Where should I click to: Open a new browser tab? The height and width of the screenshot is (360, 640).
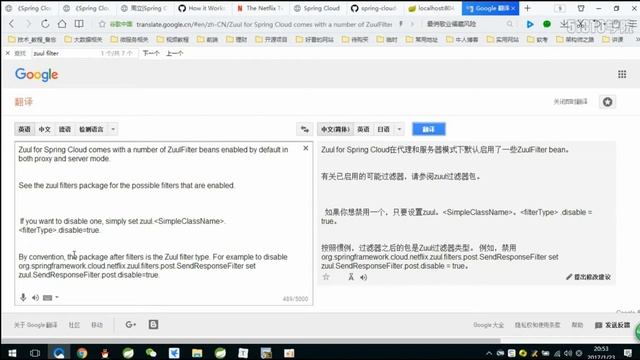(x=528, y=8)
